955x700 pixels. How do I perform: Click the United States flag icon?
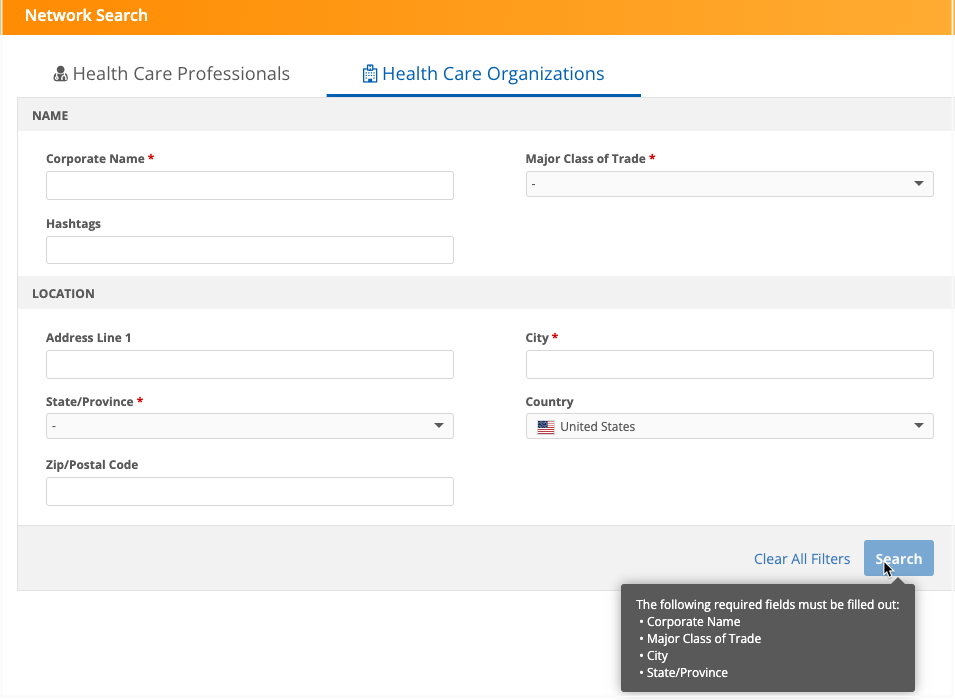tap(545, 427)
